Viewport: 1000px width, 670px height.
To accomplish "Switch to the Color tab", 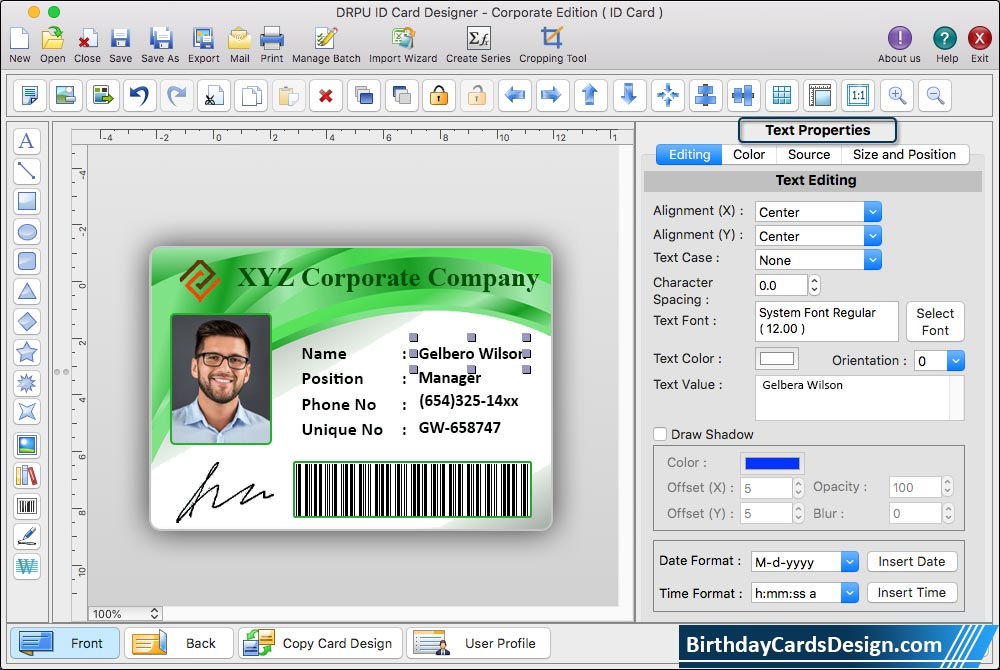I will [749, 154].
